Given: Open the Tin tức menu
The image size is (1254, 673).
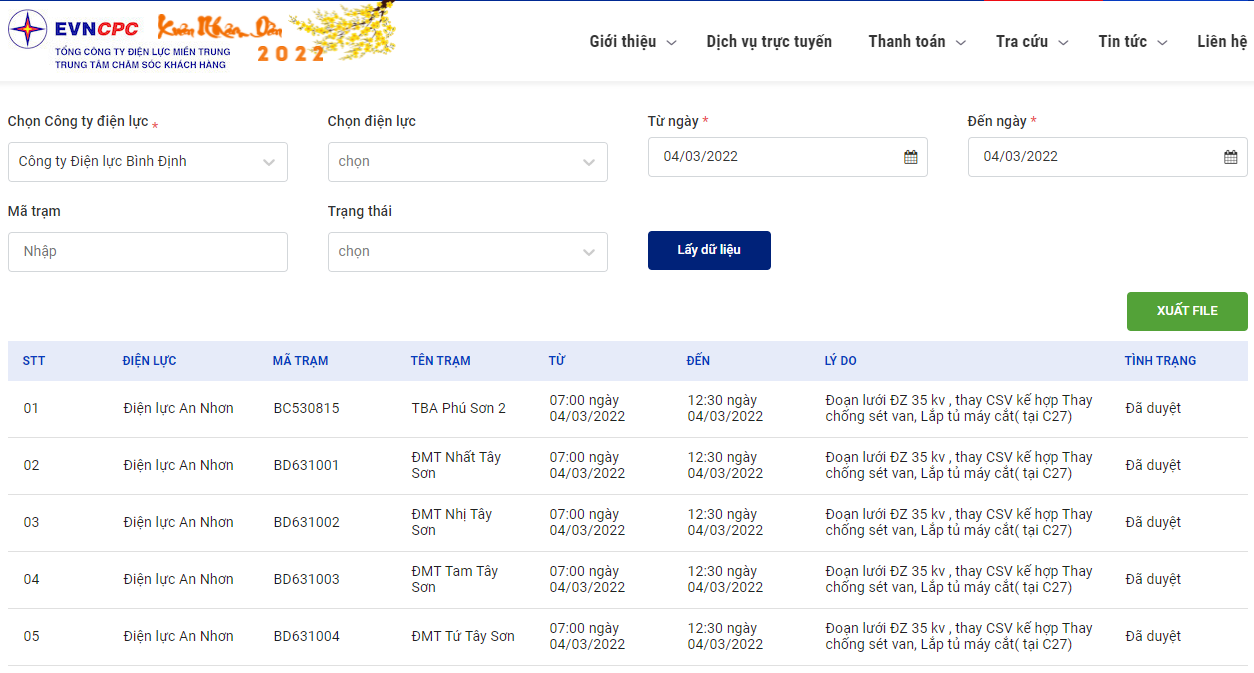Looking at the screenshot, I should [1134, 42].
